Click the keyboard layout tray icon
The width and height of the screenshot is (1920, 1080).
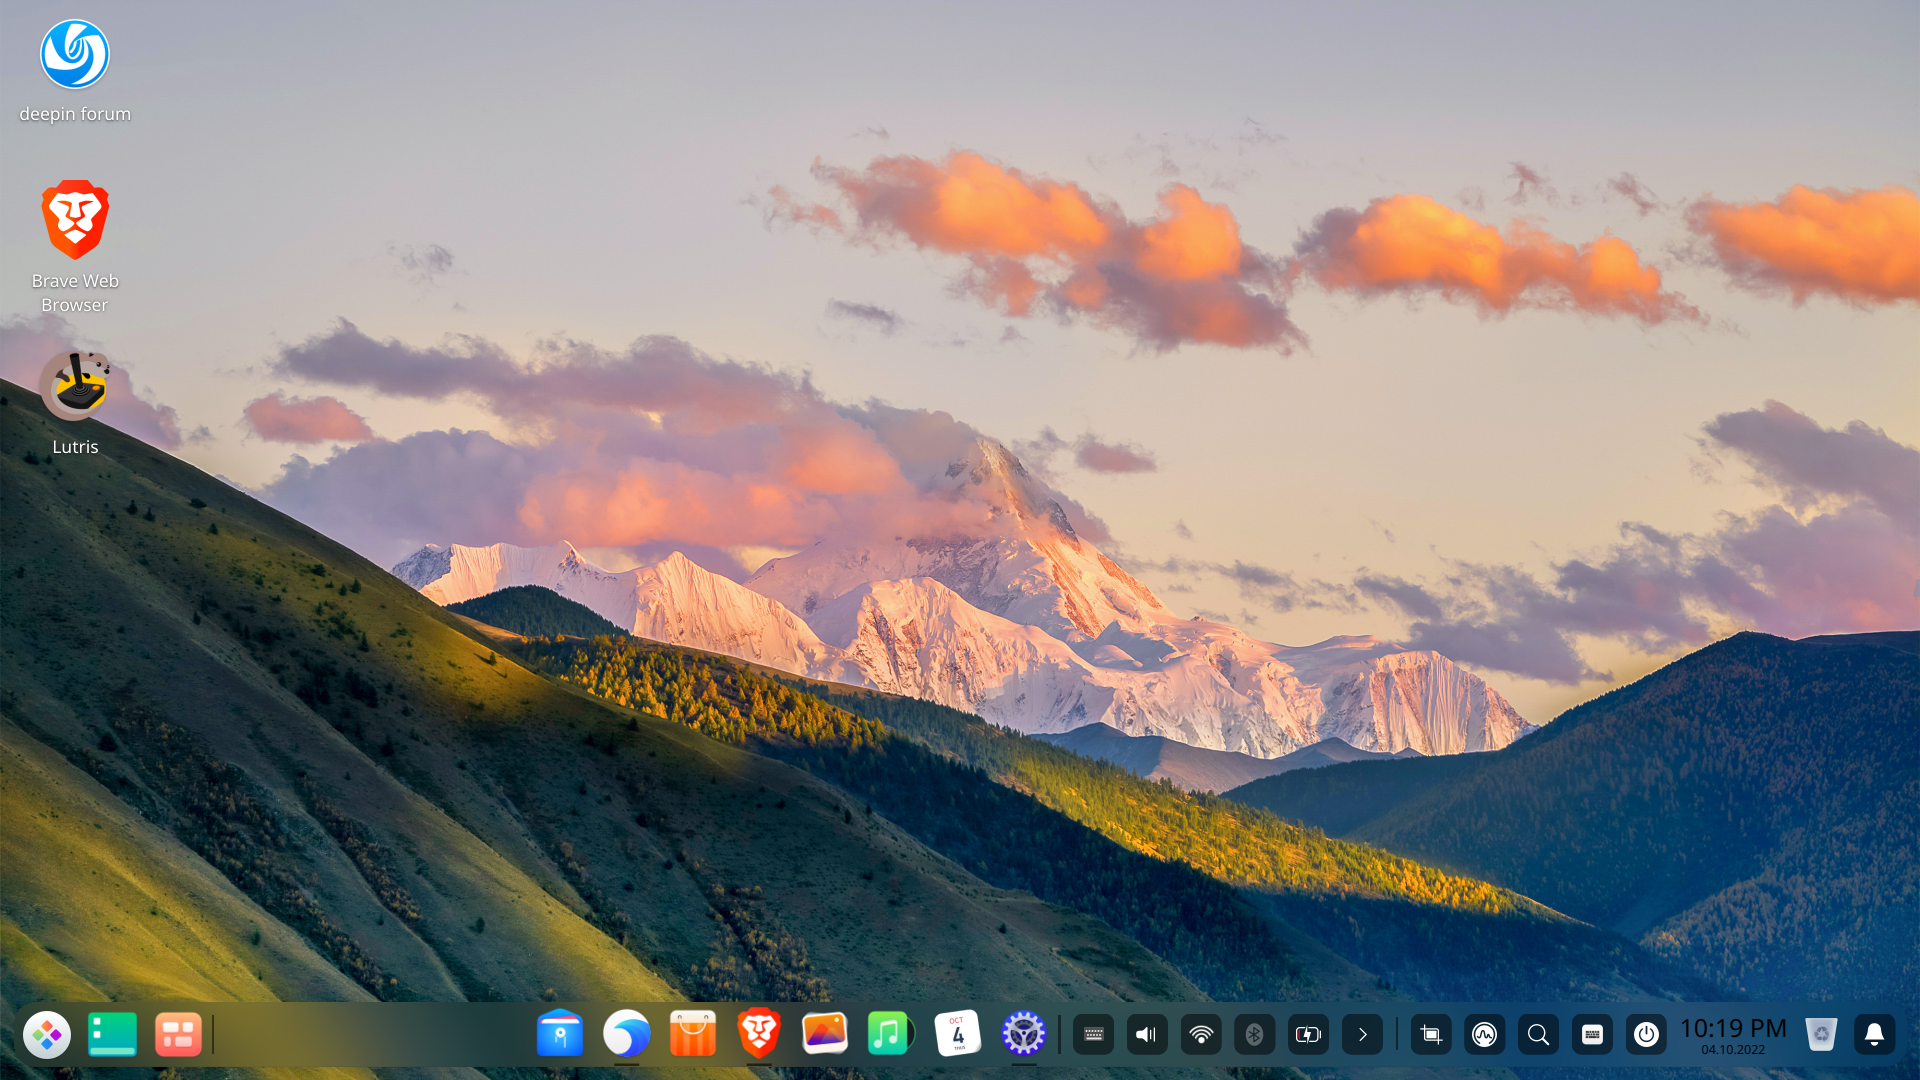[1093, 1035]
